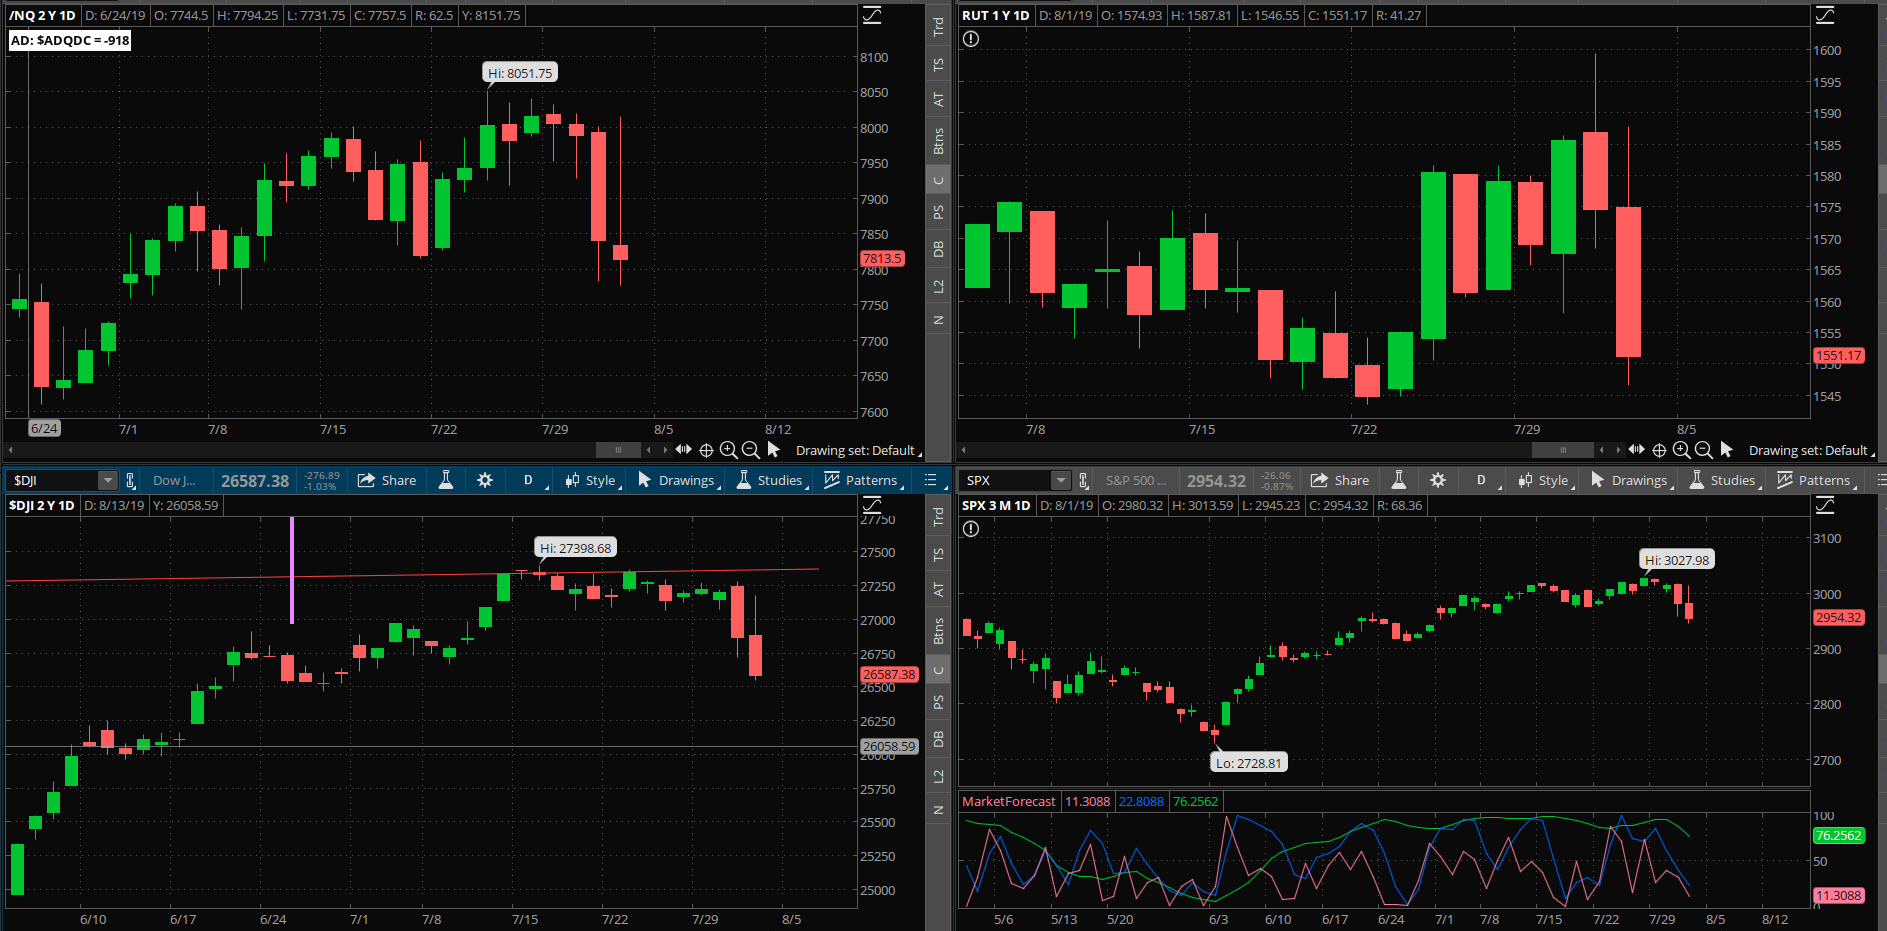Open the Style menu on SPX chart
Screen dimensions: 1887x931
click(1545, 480)
